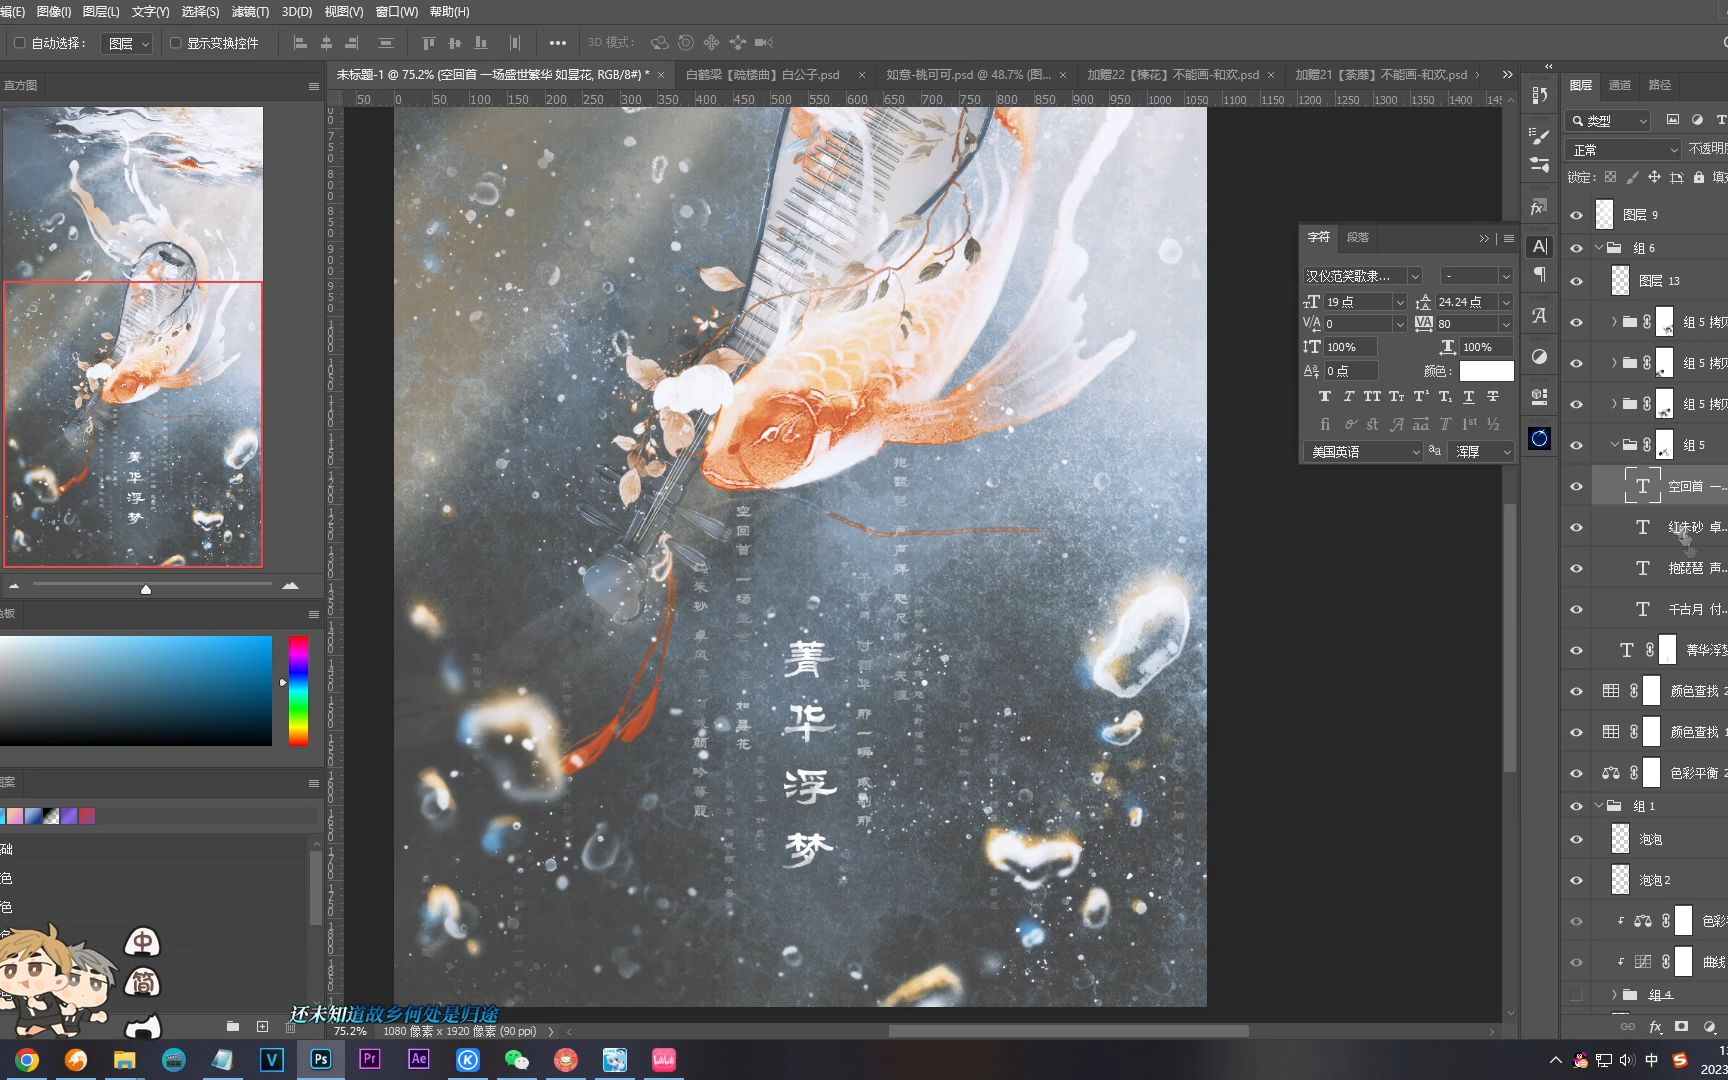The image size is (1728, 1080).
Task: Open the language dropdown 美国英语
Action: 1362,452
